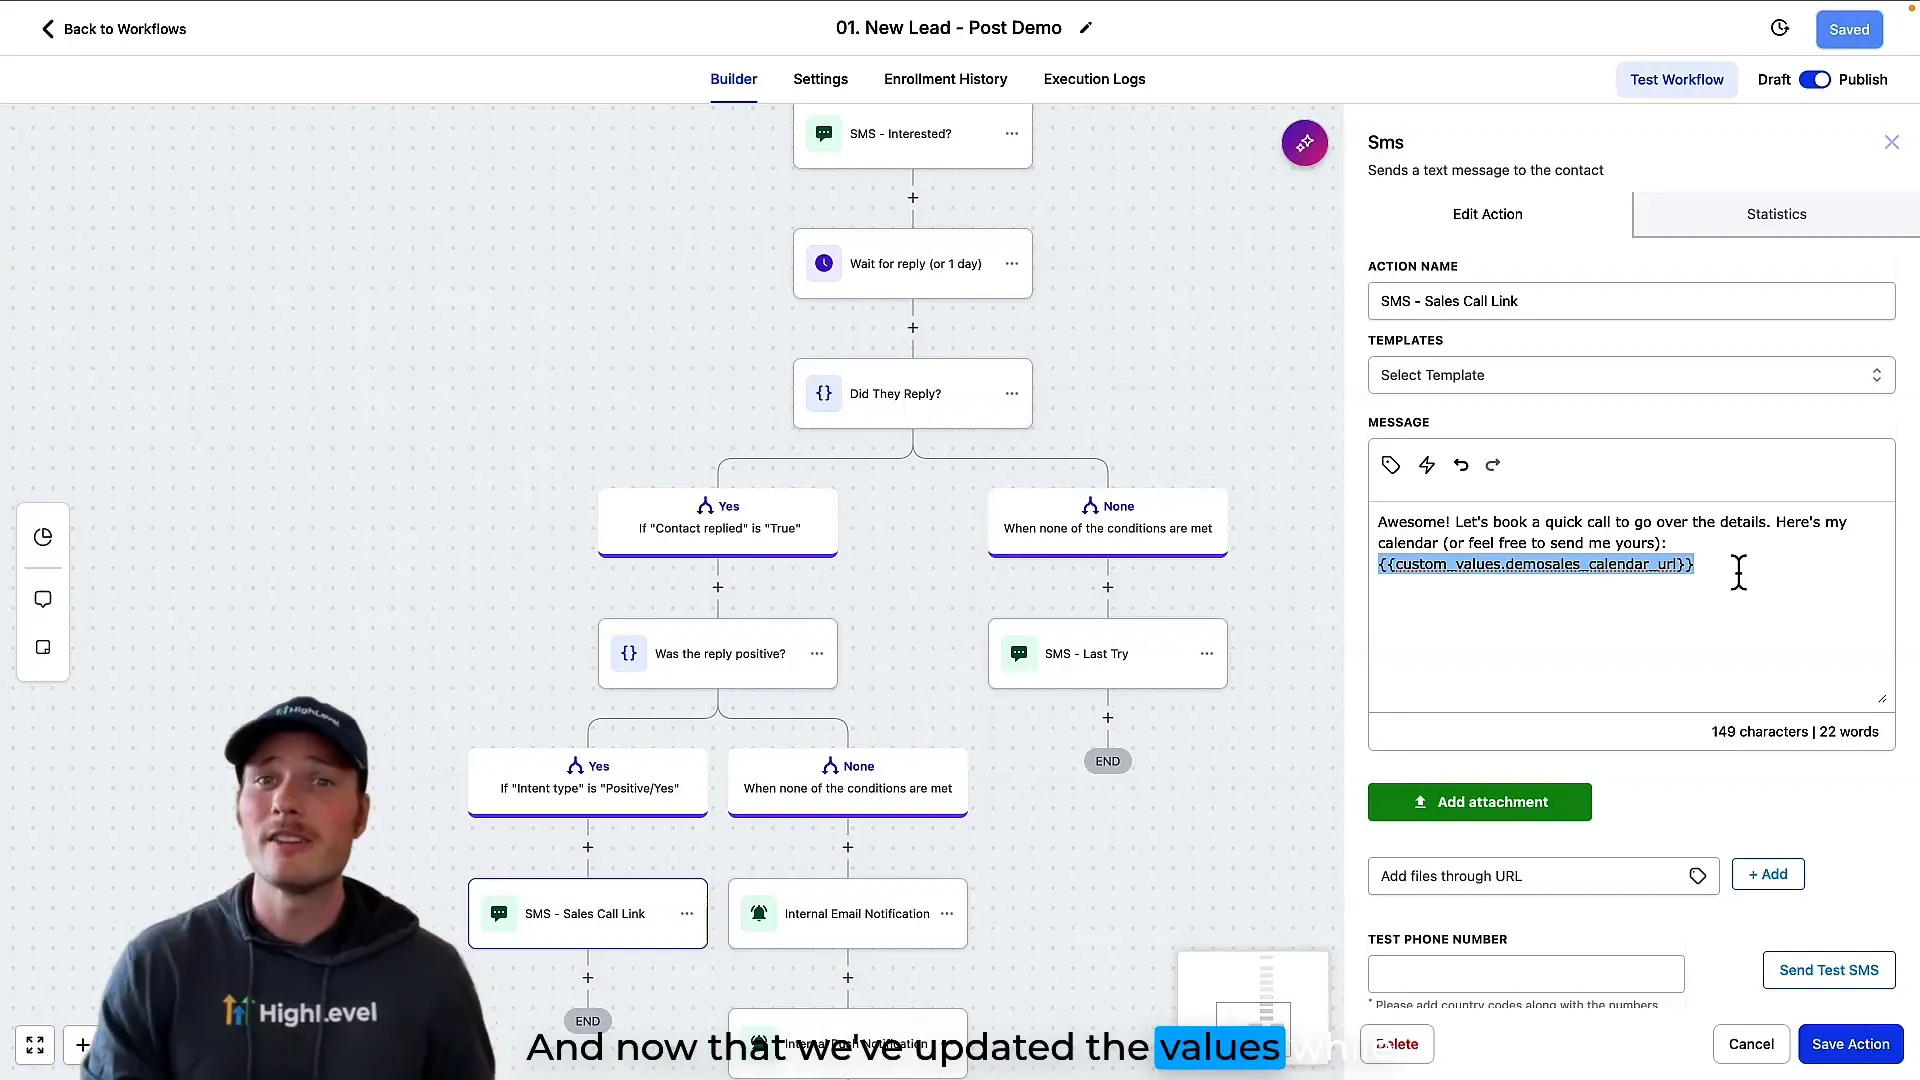Undo the message edit

[1461, 465]
